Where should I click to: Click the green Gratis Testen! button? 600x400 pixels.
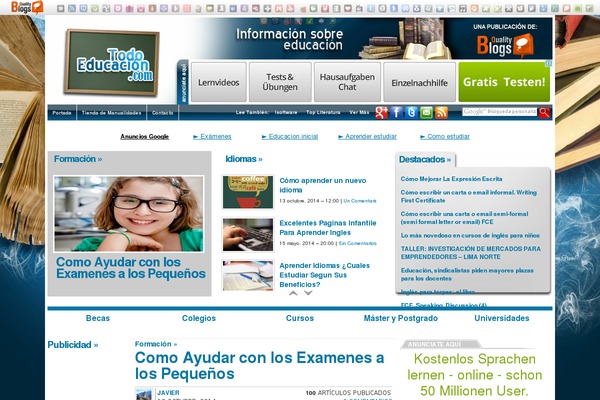coord(504,82)
